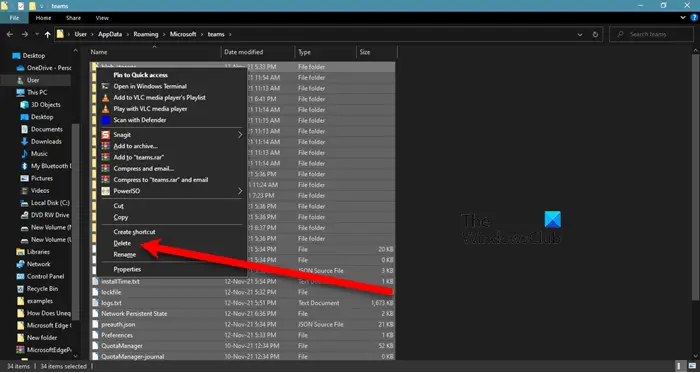Screen dimensions: 700x373
Task: Click the Forward navigation arrow
Action: pos(25,34)
